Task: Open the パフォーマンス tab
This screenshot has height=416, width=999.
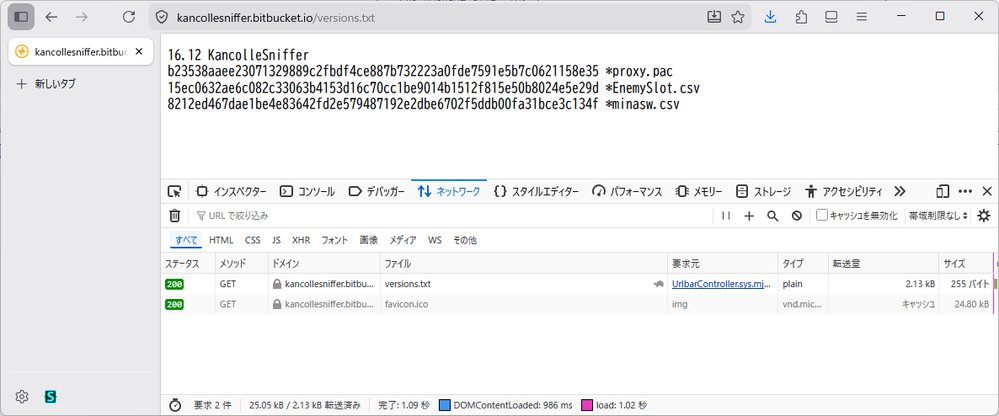Action: [628, 191]
